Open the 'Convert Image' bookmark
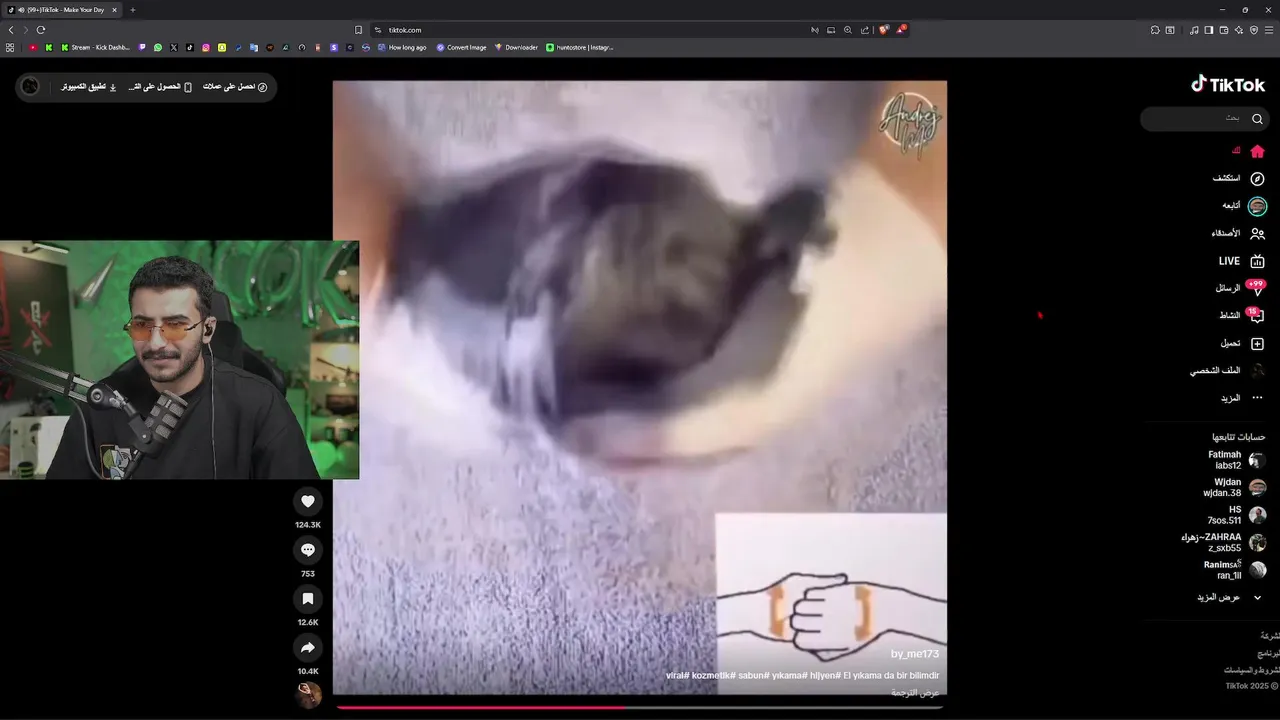Screen dimensions: 1280x720 [461, 47]
